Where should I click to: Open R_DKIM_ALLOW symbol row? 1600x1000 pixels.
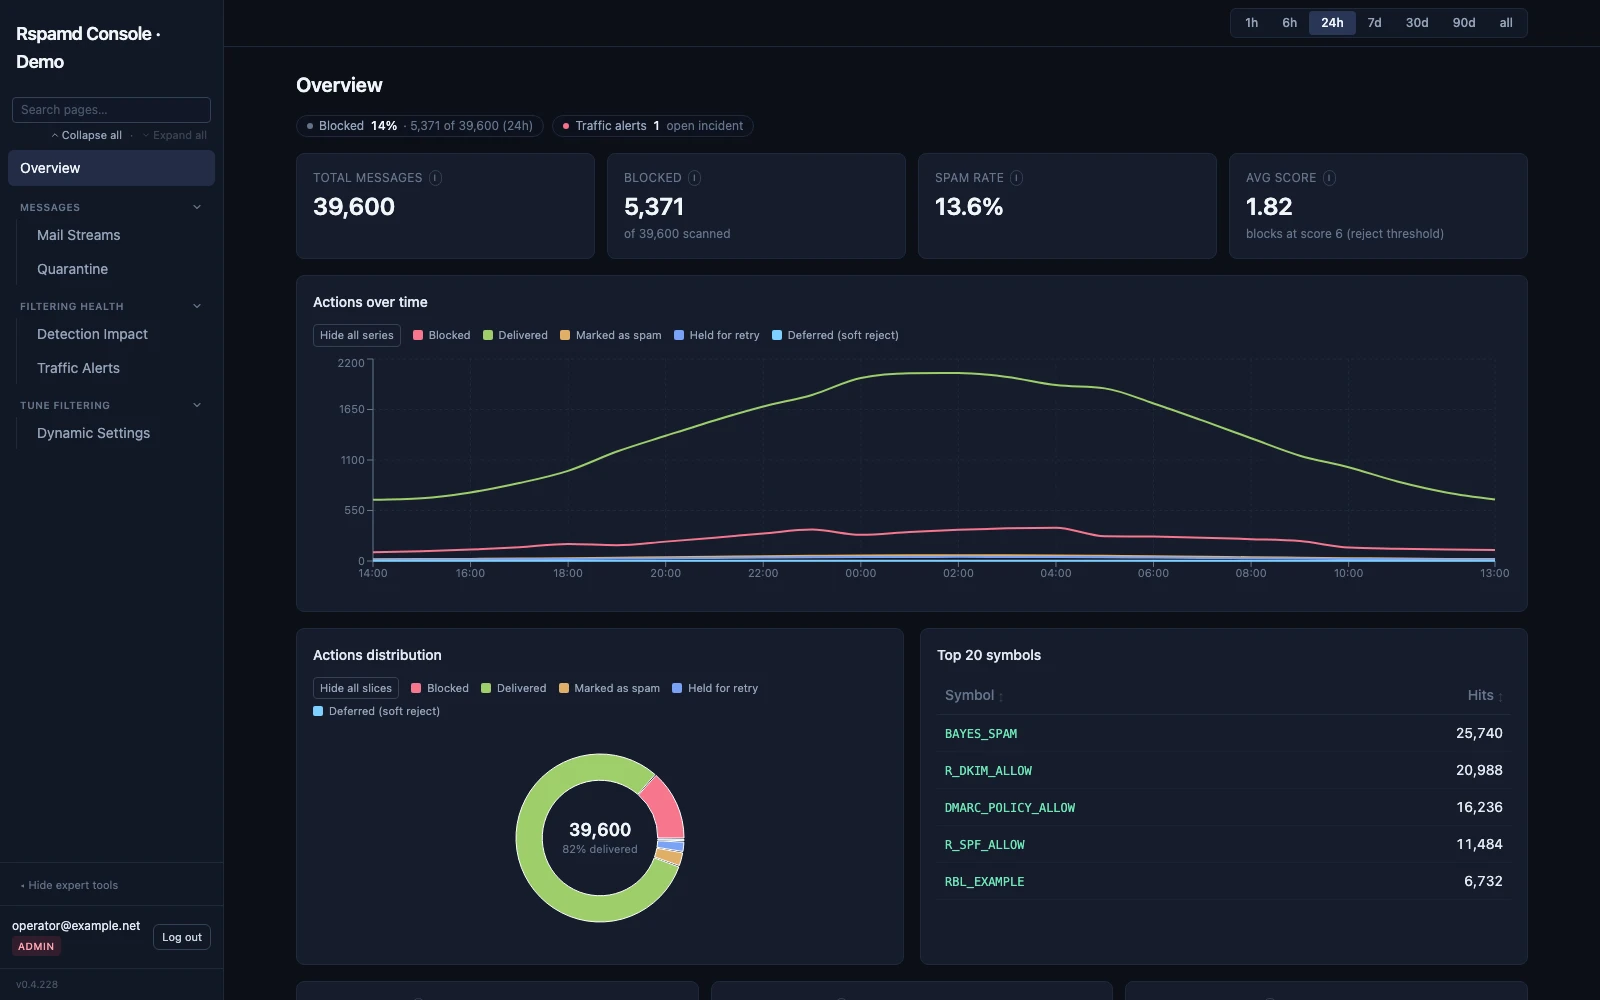[1224, 770]
